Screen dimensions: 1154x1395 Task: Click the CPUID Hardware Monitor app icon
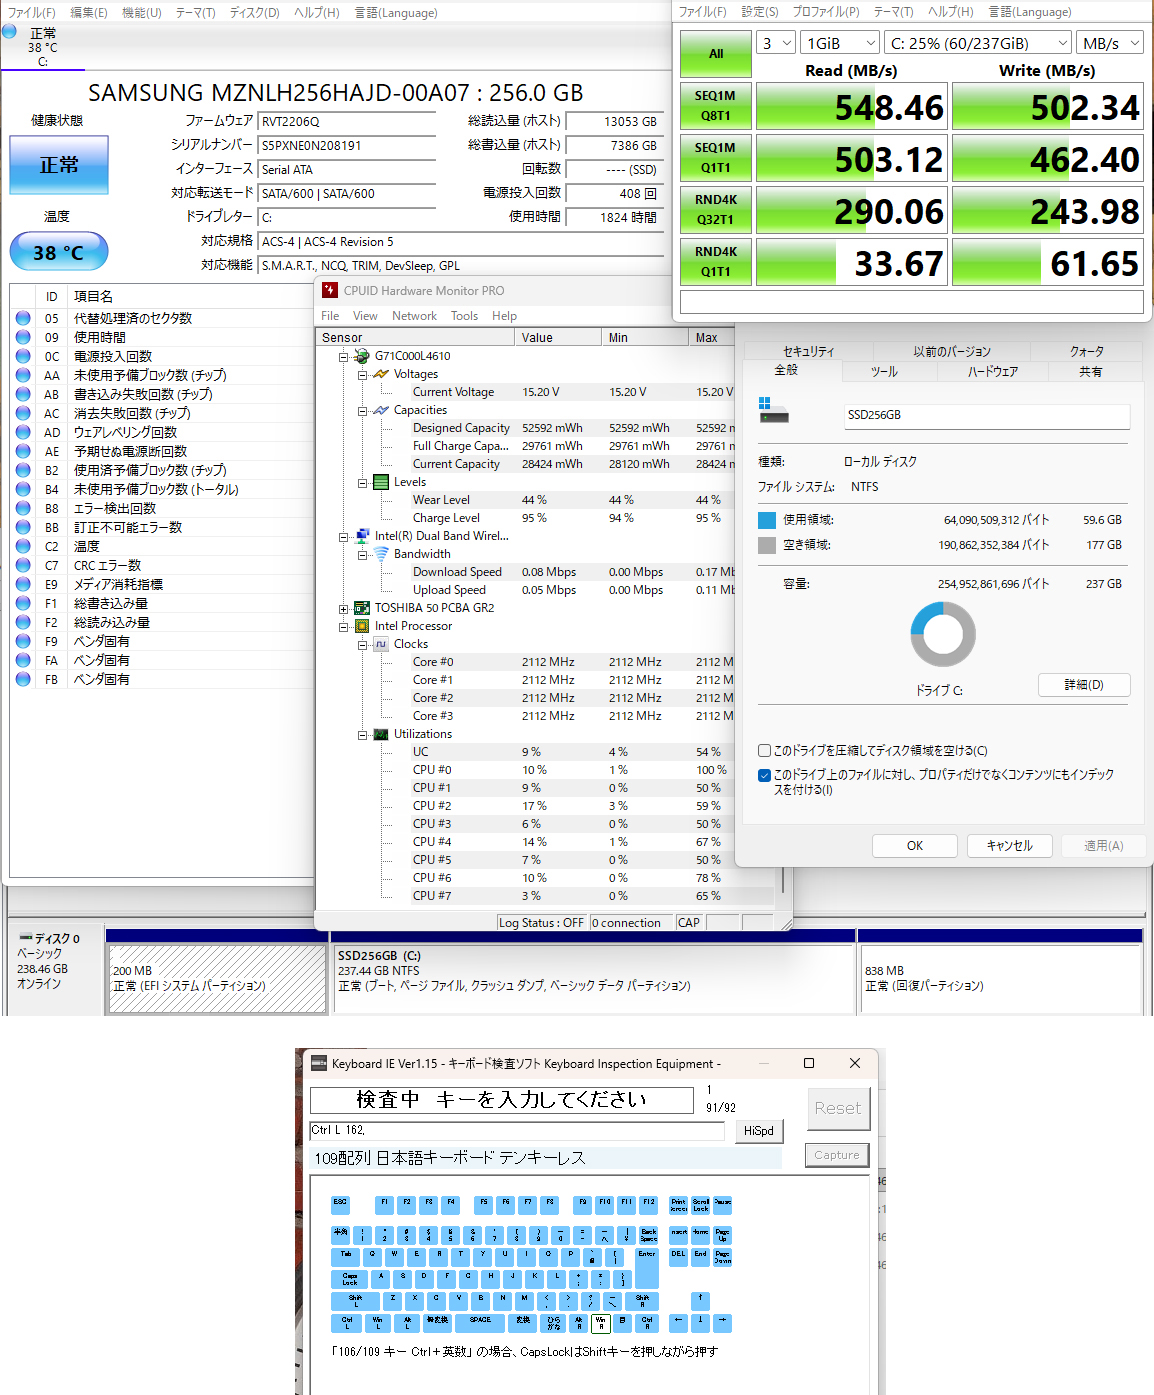[x=330, y=290]
